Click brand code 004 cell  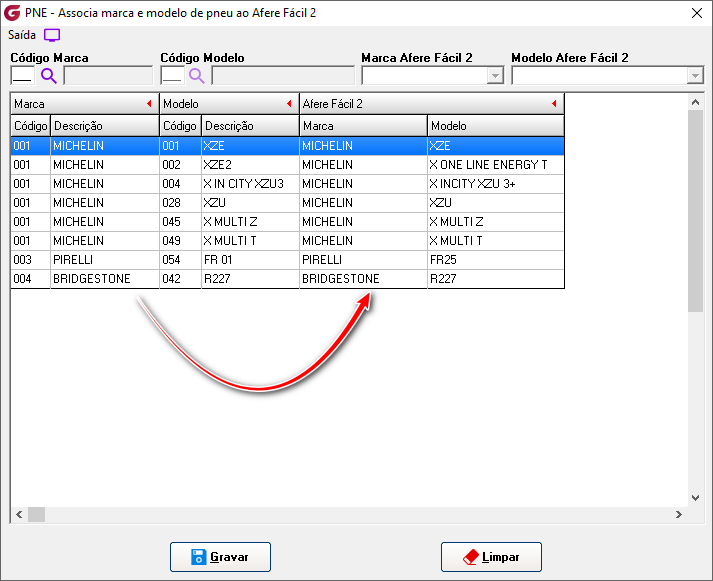[x=30, y=279]
